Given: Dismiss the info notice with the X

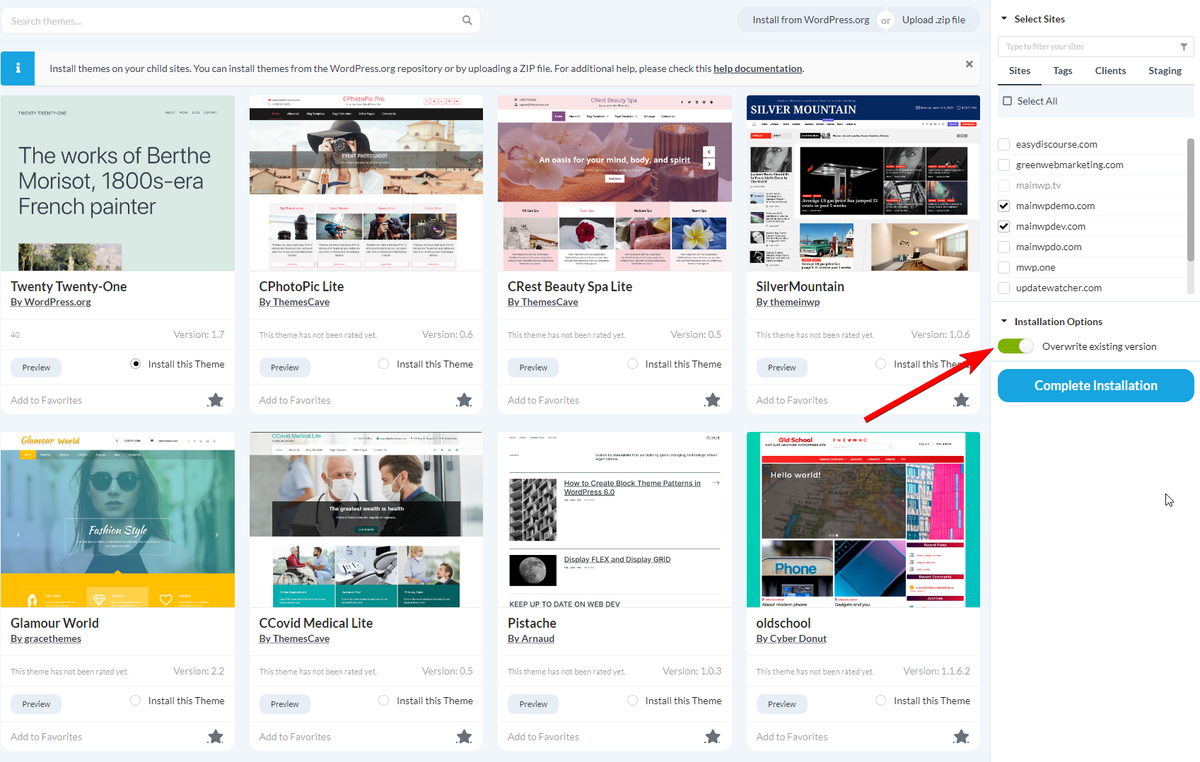Looking at the screenshot, I should [x=969, y=64].
